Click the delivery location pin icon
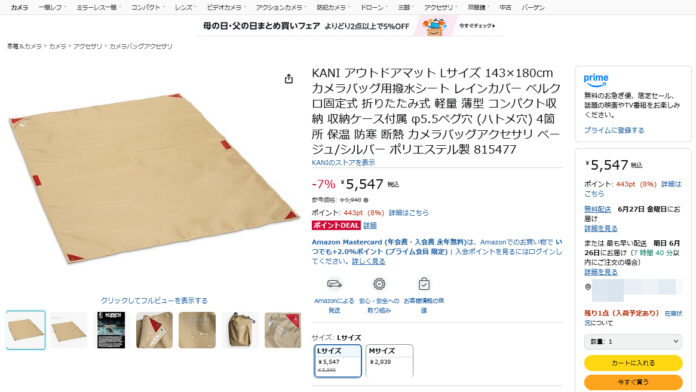 (x=588, y=287)
